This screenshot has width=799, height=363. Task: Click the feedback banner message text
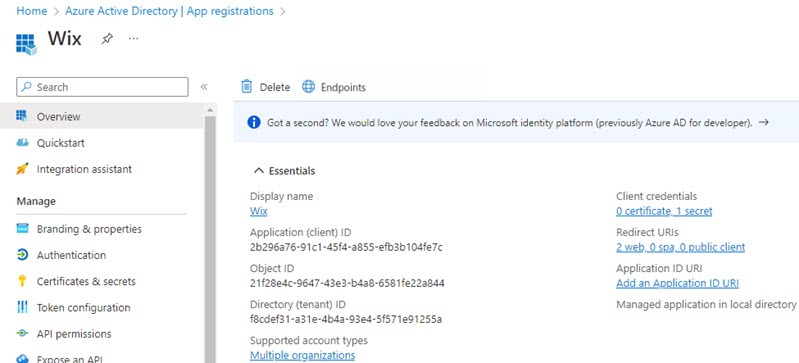[x=509, y=123]
